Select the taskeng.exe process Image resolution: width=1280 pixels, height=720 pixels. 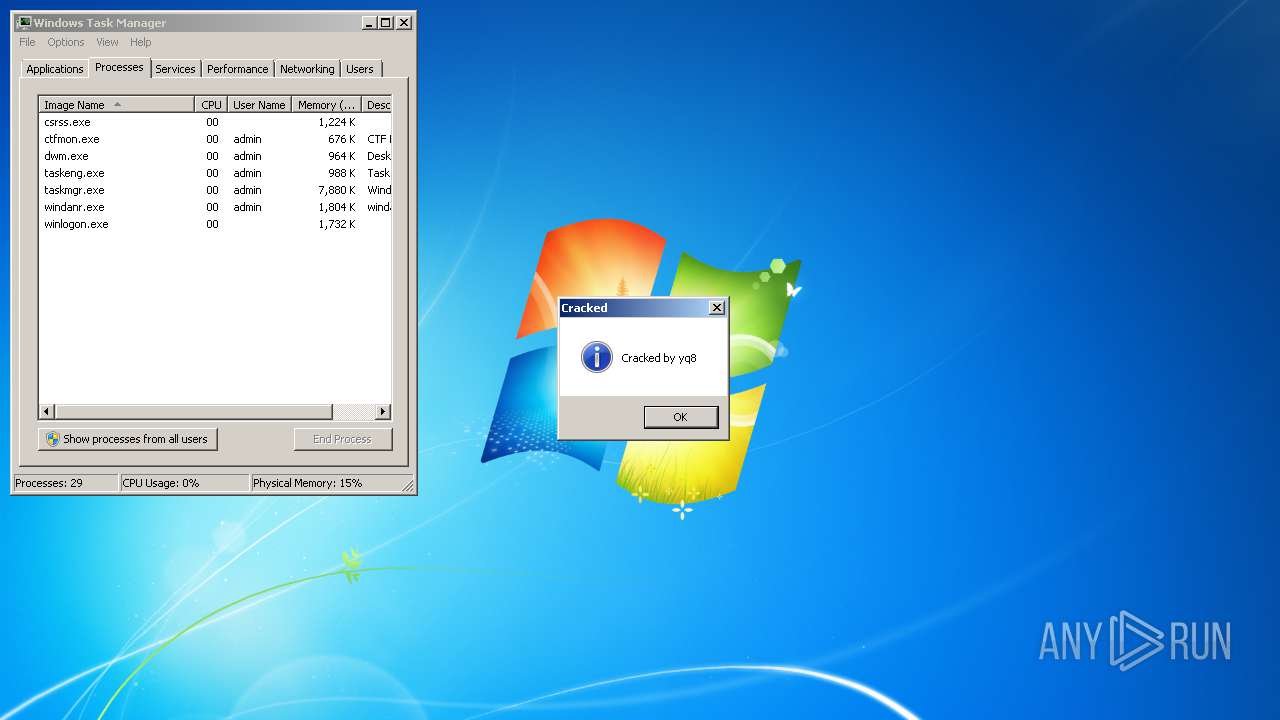tap(215, 173)
